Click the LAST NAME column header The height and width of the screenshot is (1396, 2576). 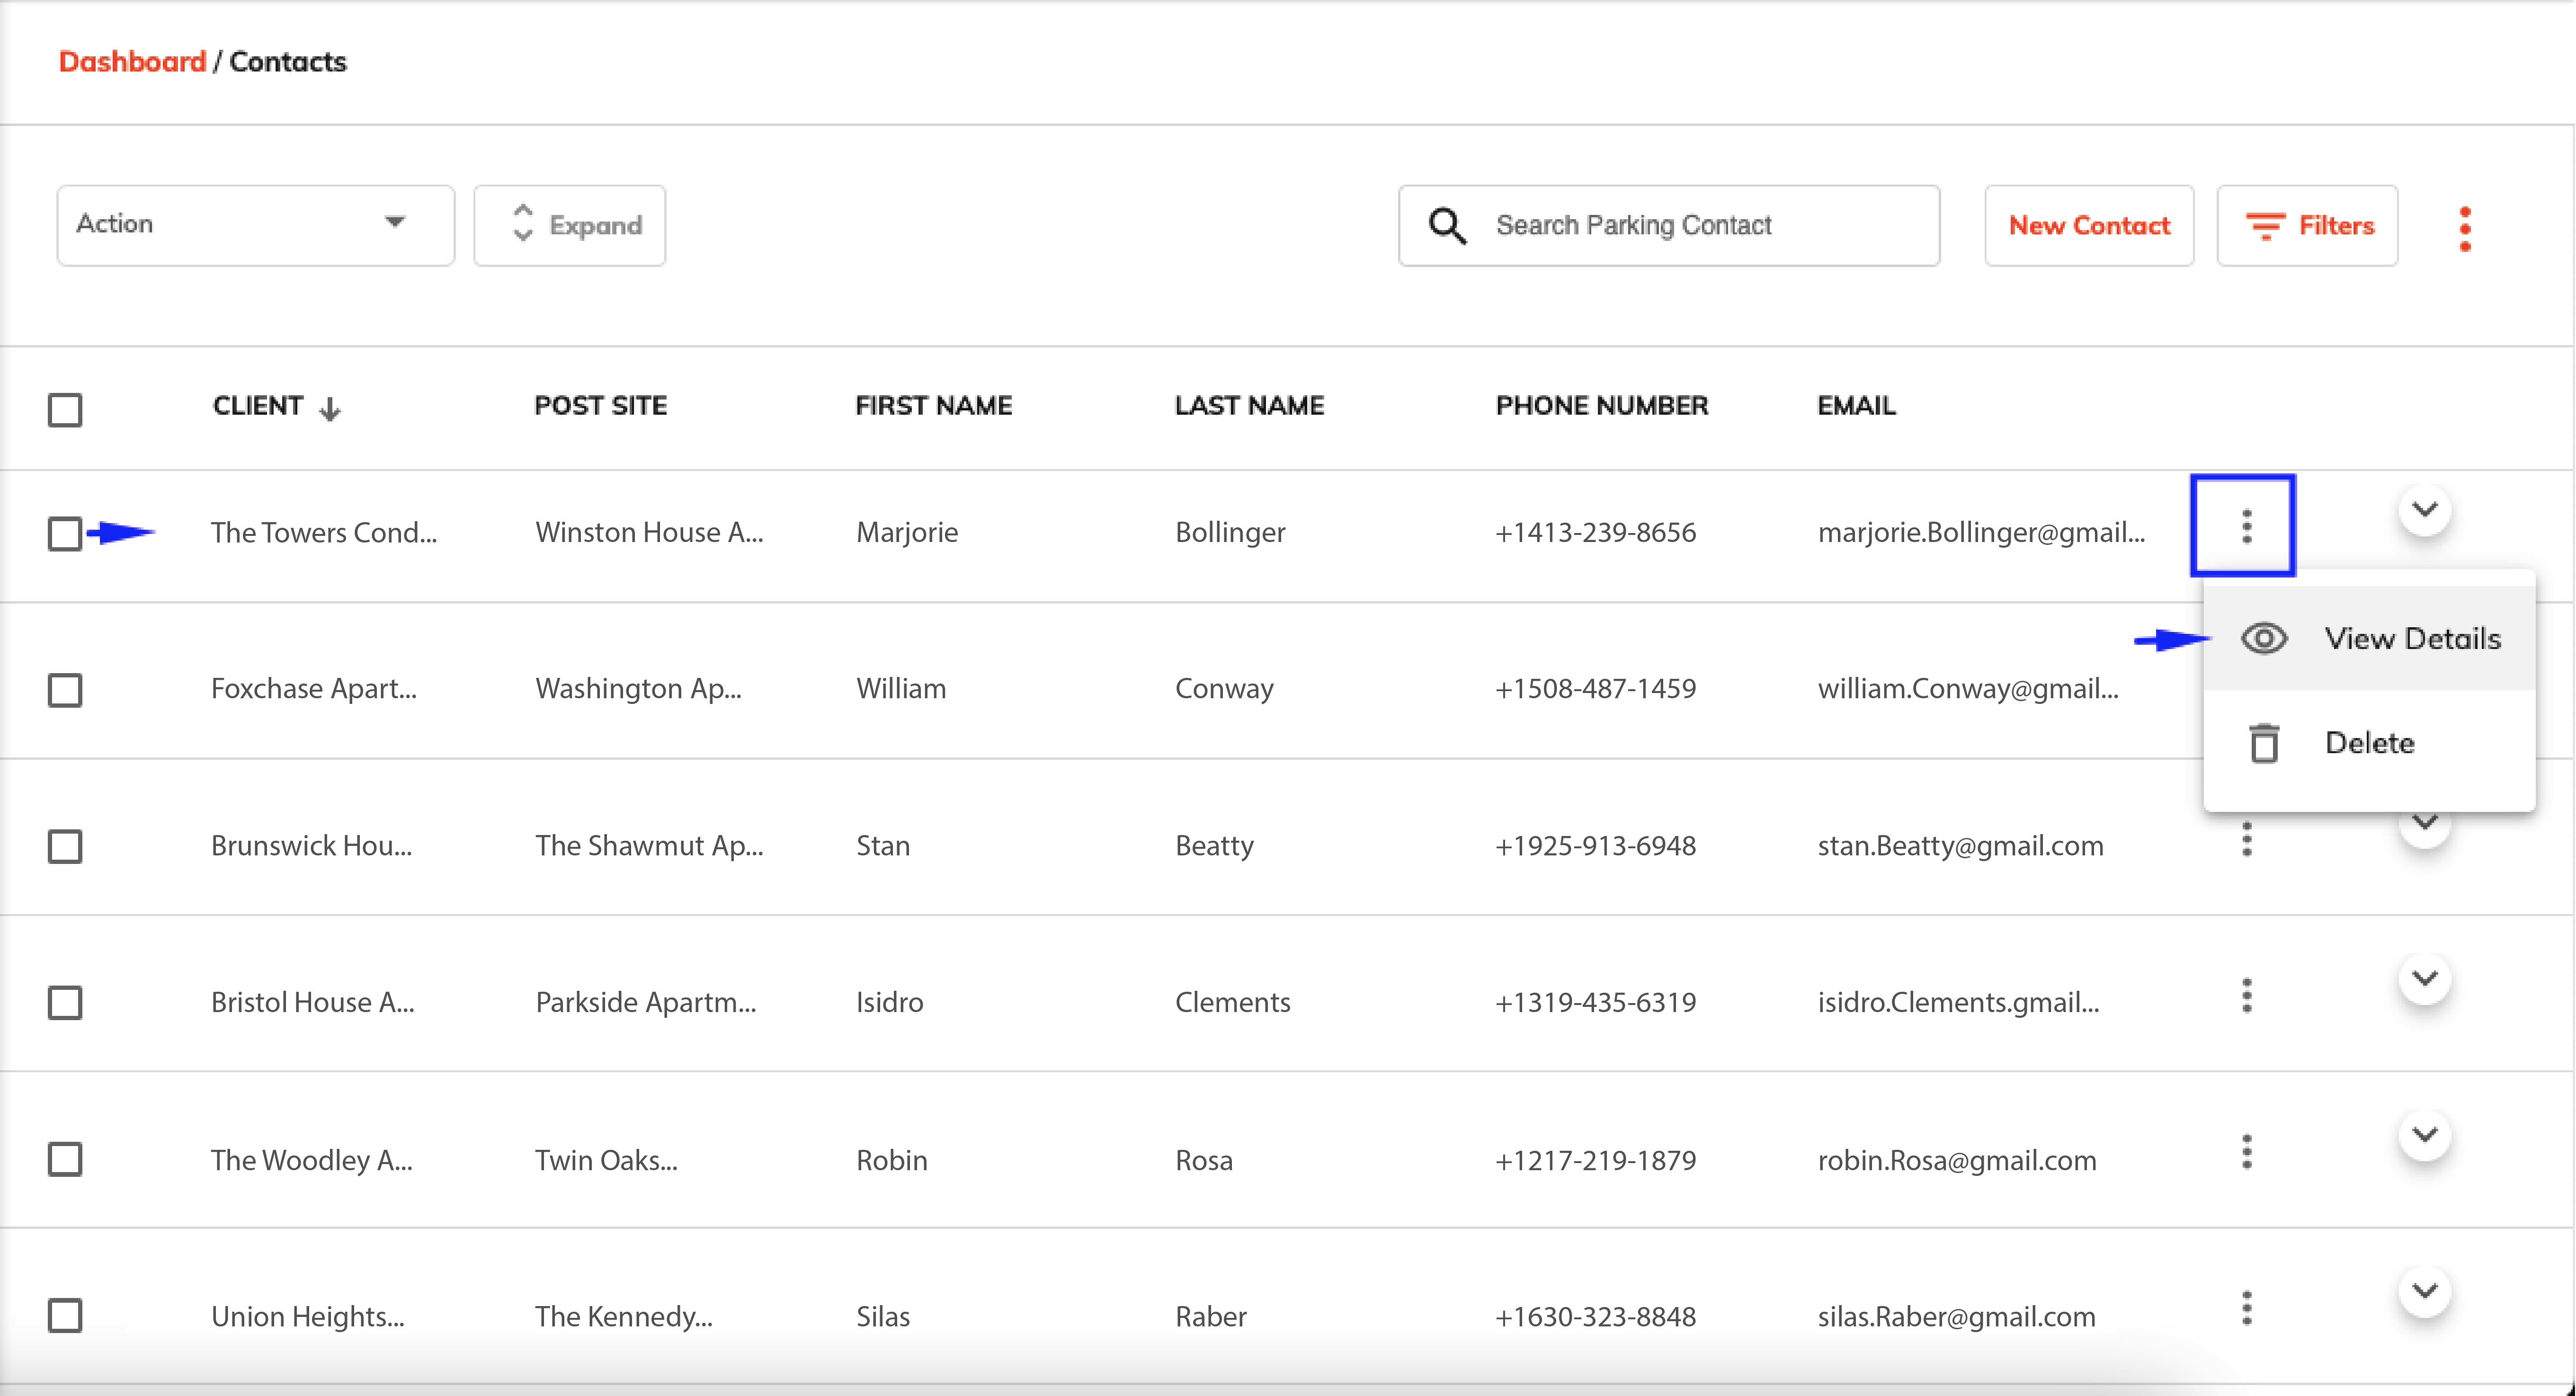(1249, 405)
